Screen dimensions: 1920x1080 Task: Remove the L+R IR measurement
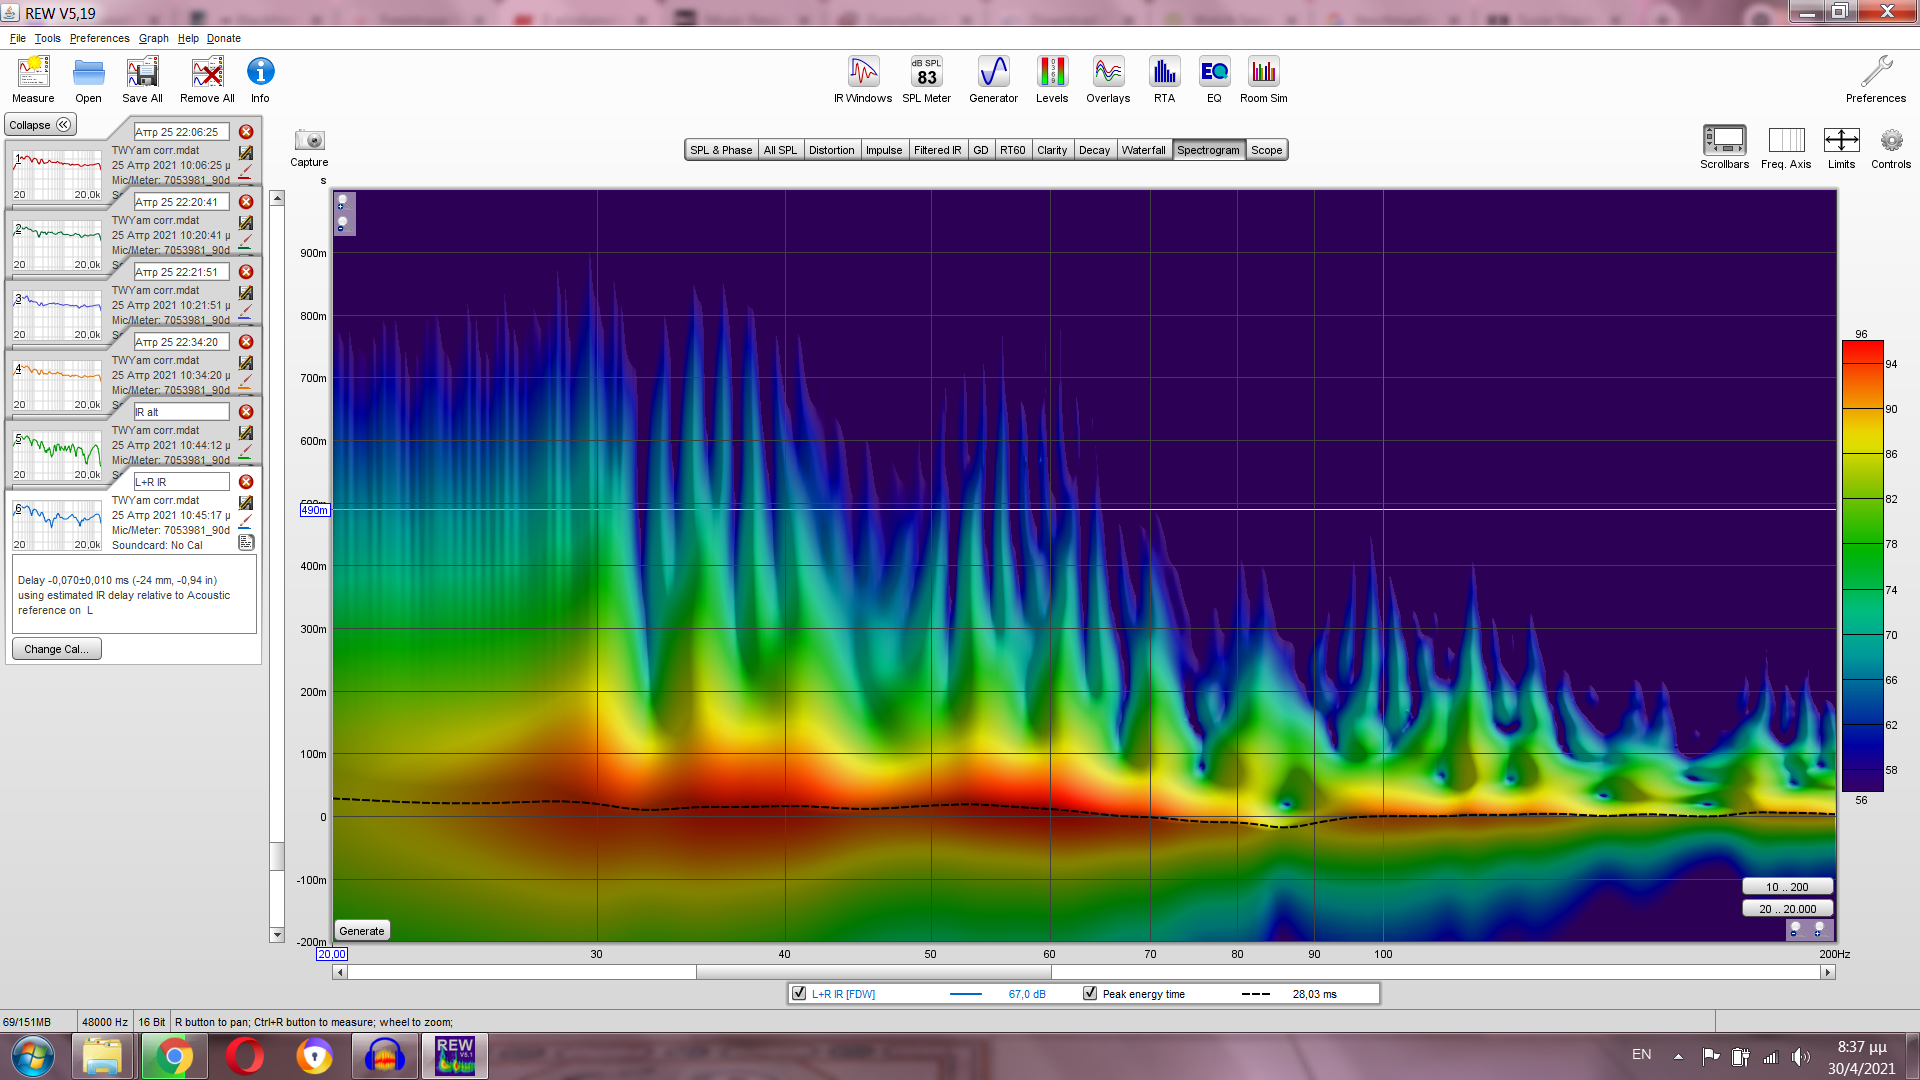[246, 482]
